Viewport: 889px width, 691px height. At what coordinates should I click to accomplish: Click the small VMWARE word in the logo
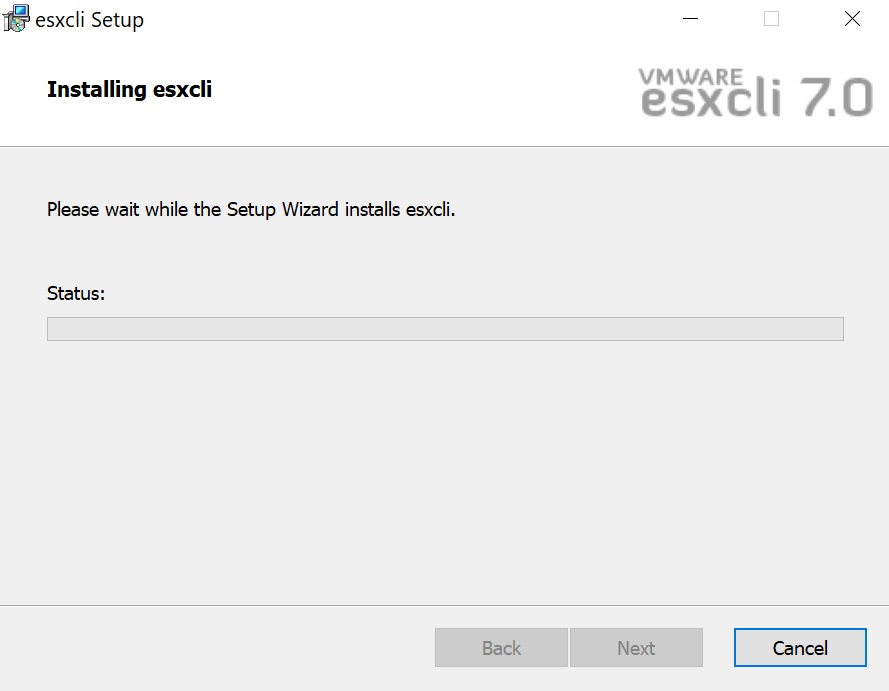(x=690, y=76)
